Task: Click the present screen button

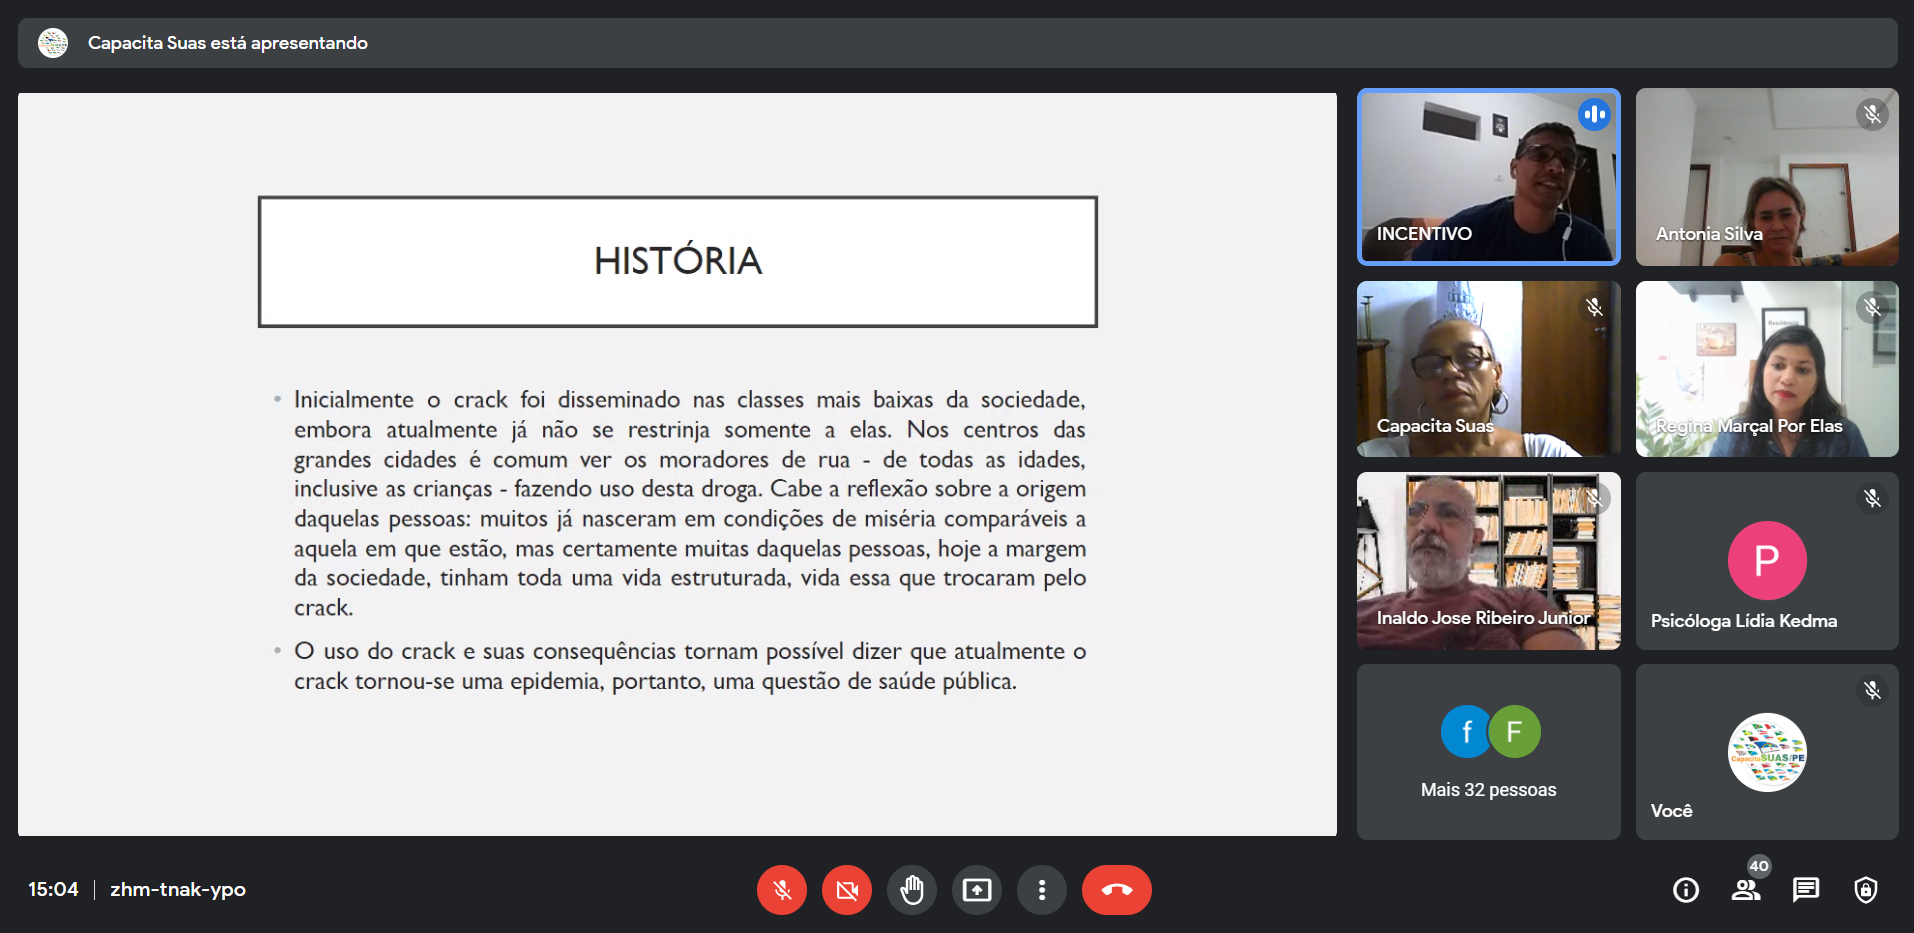Action: click(977, 889)
